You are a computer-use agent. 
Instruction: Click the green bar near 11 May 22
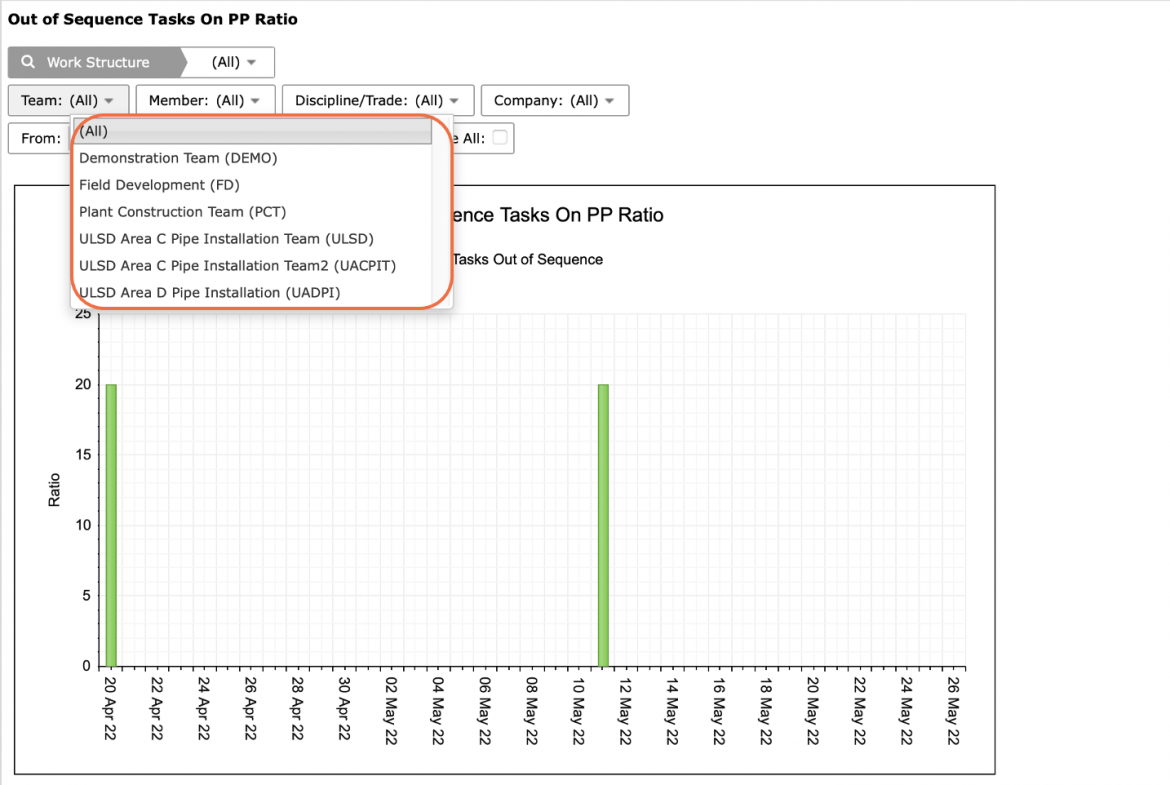tap(603, 525)
